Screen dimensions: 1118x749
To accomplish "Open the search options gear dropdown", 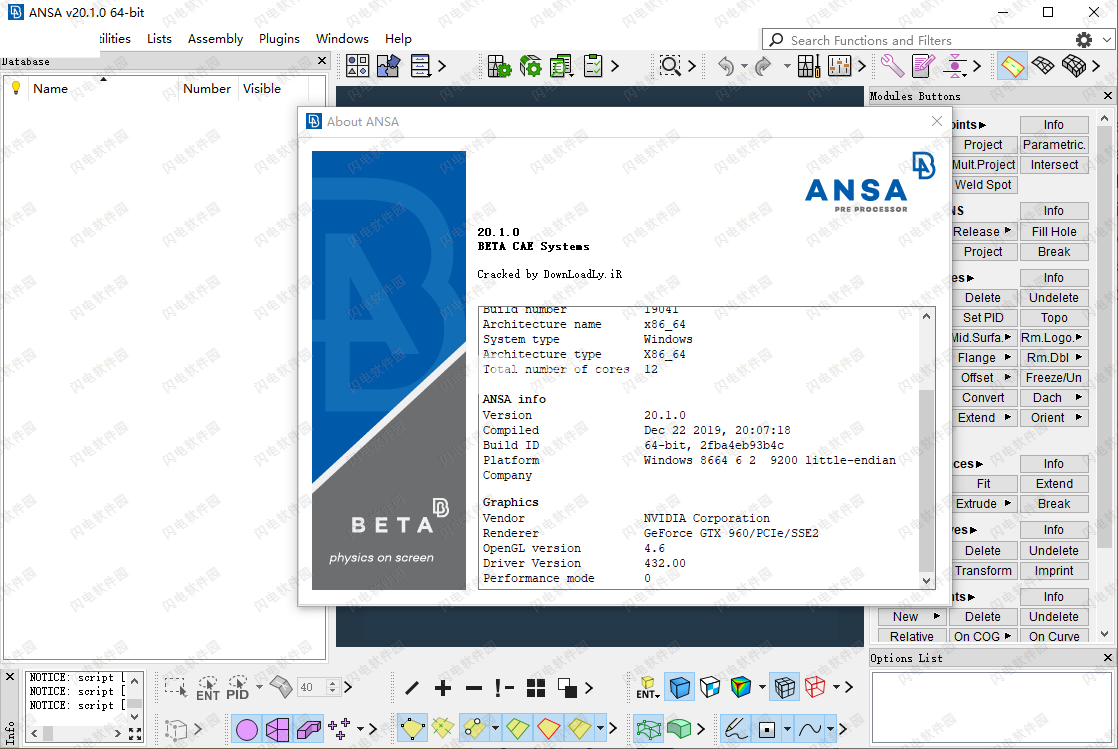I will point(1107,40).
